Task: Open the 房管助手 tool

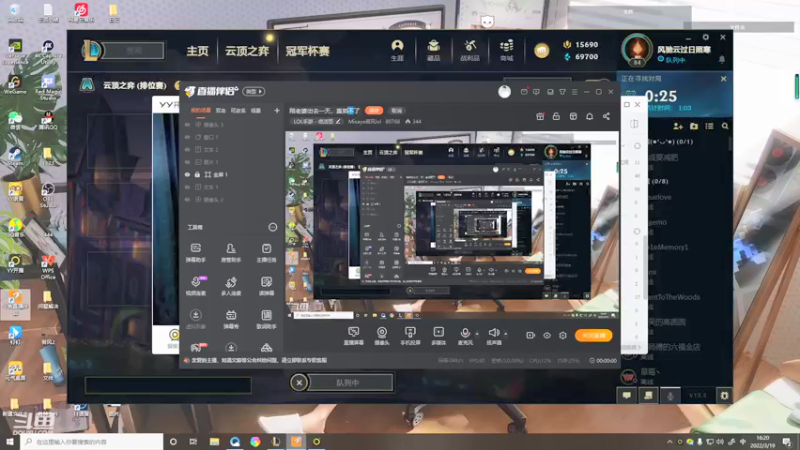Action: click(231, 253)
